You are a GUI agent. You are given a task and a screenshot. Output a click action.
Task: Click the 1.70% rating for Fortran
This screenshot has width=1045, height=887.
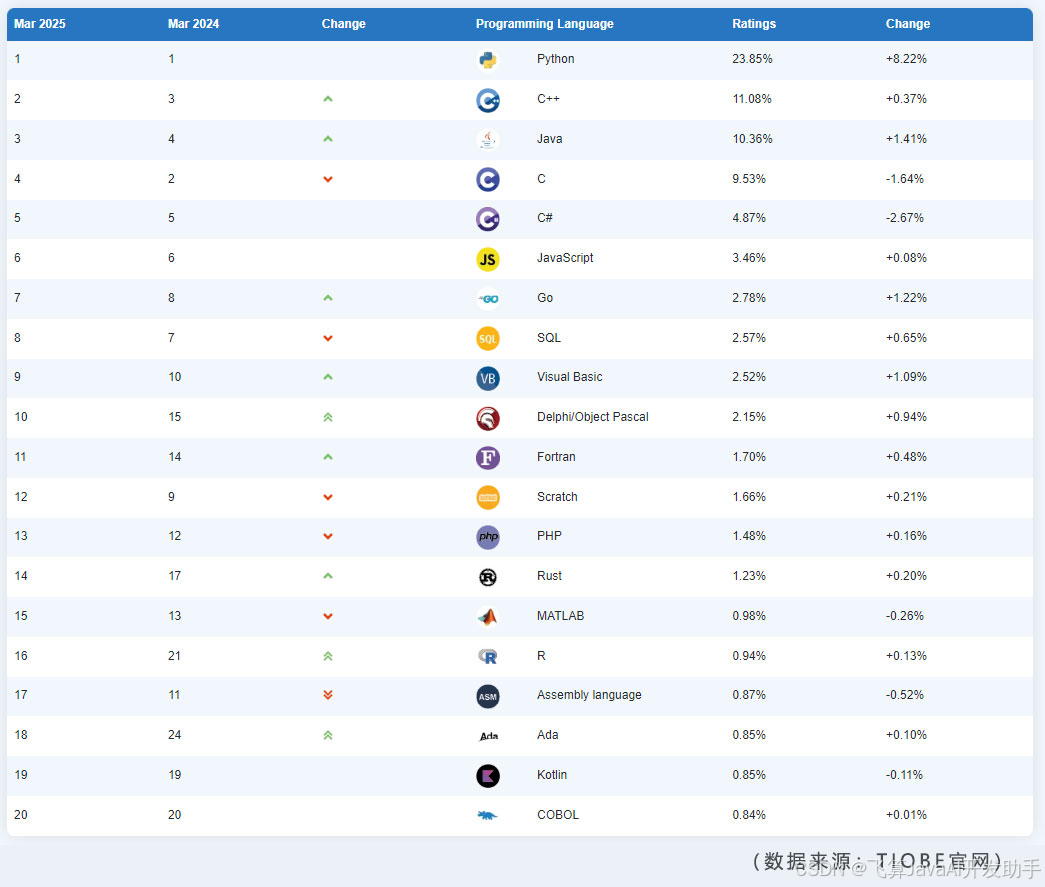pyautogui.click(x=748, y=456)
